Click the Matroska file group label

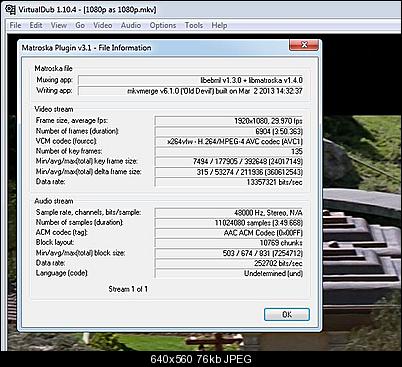tap(53, 68)
